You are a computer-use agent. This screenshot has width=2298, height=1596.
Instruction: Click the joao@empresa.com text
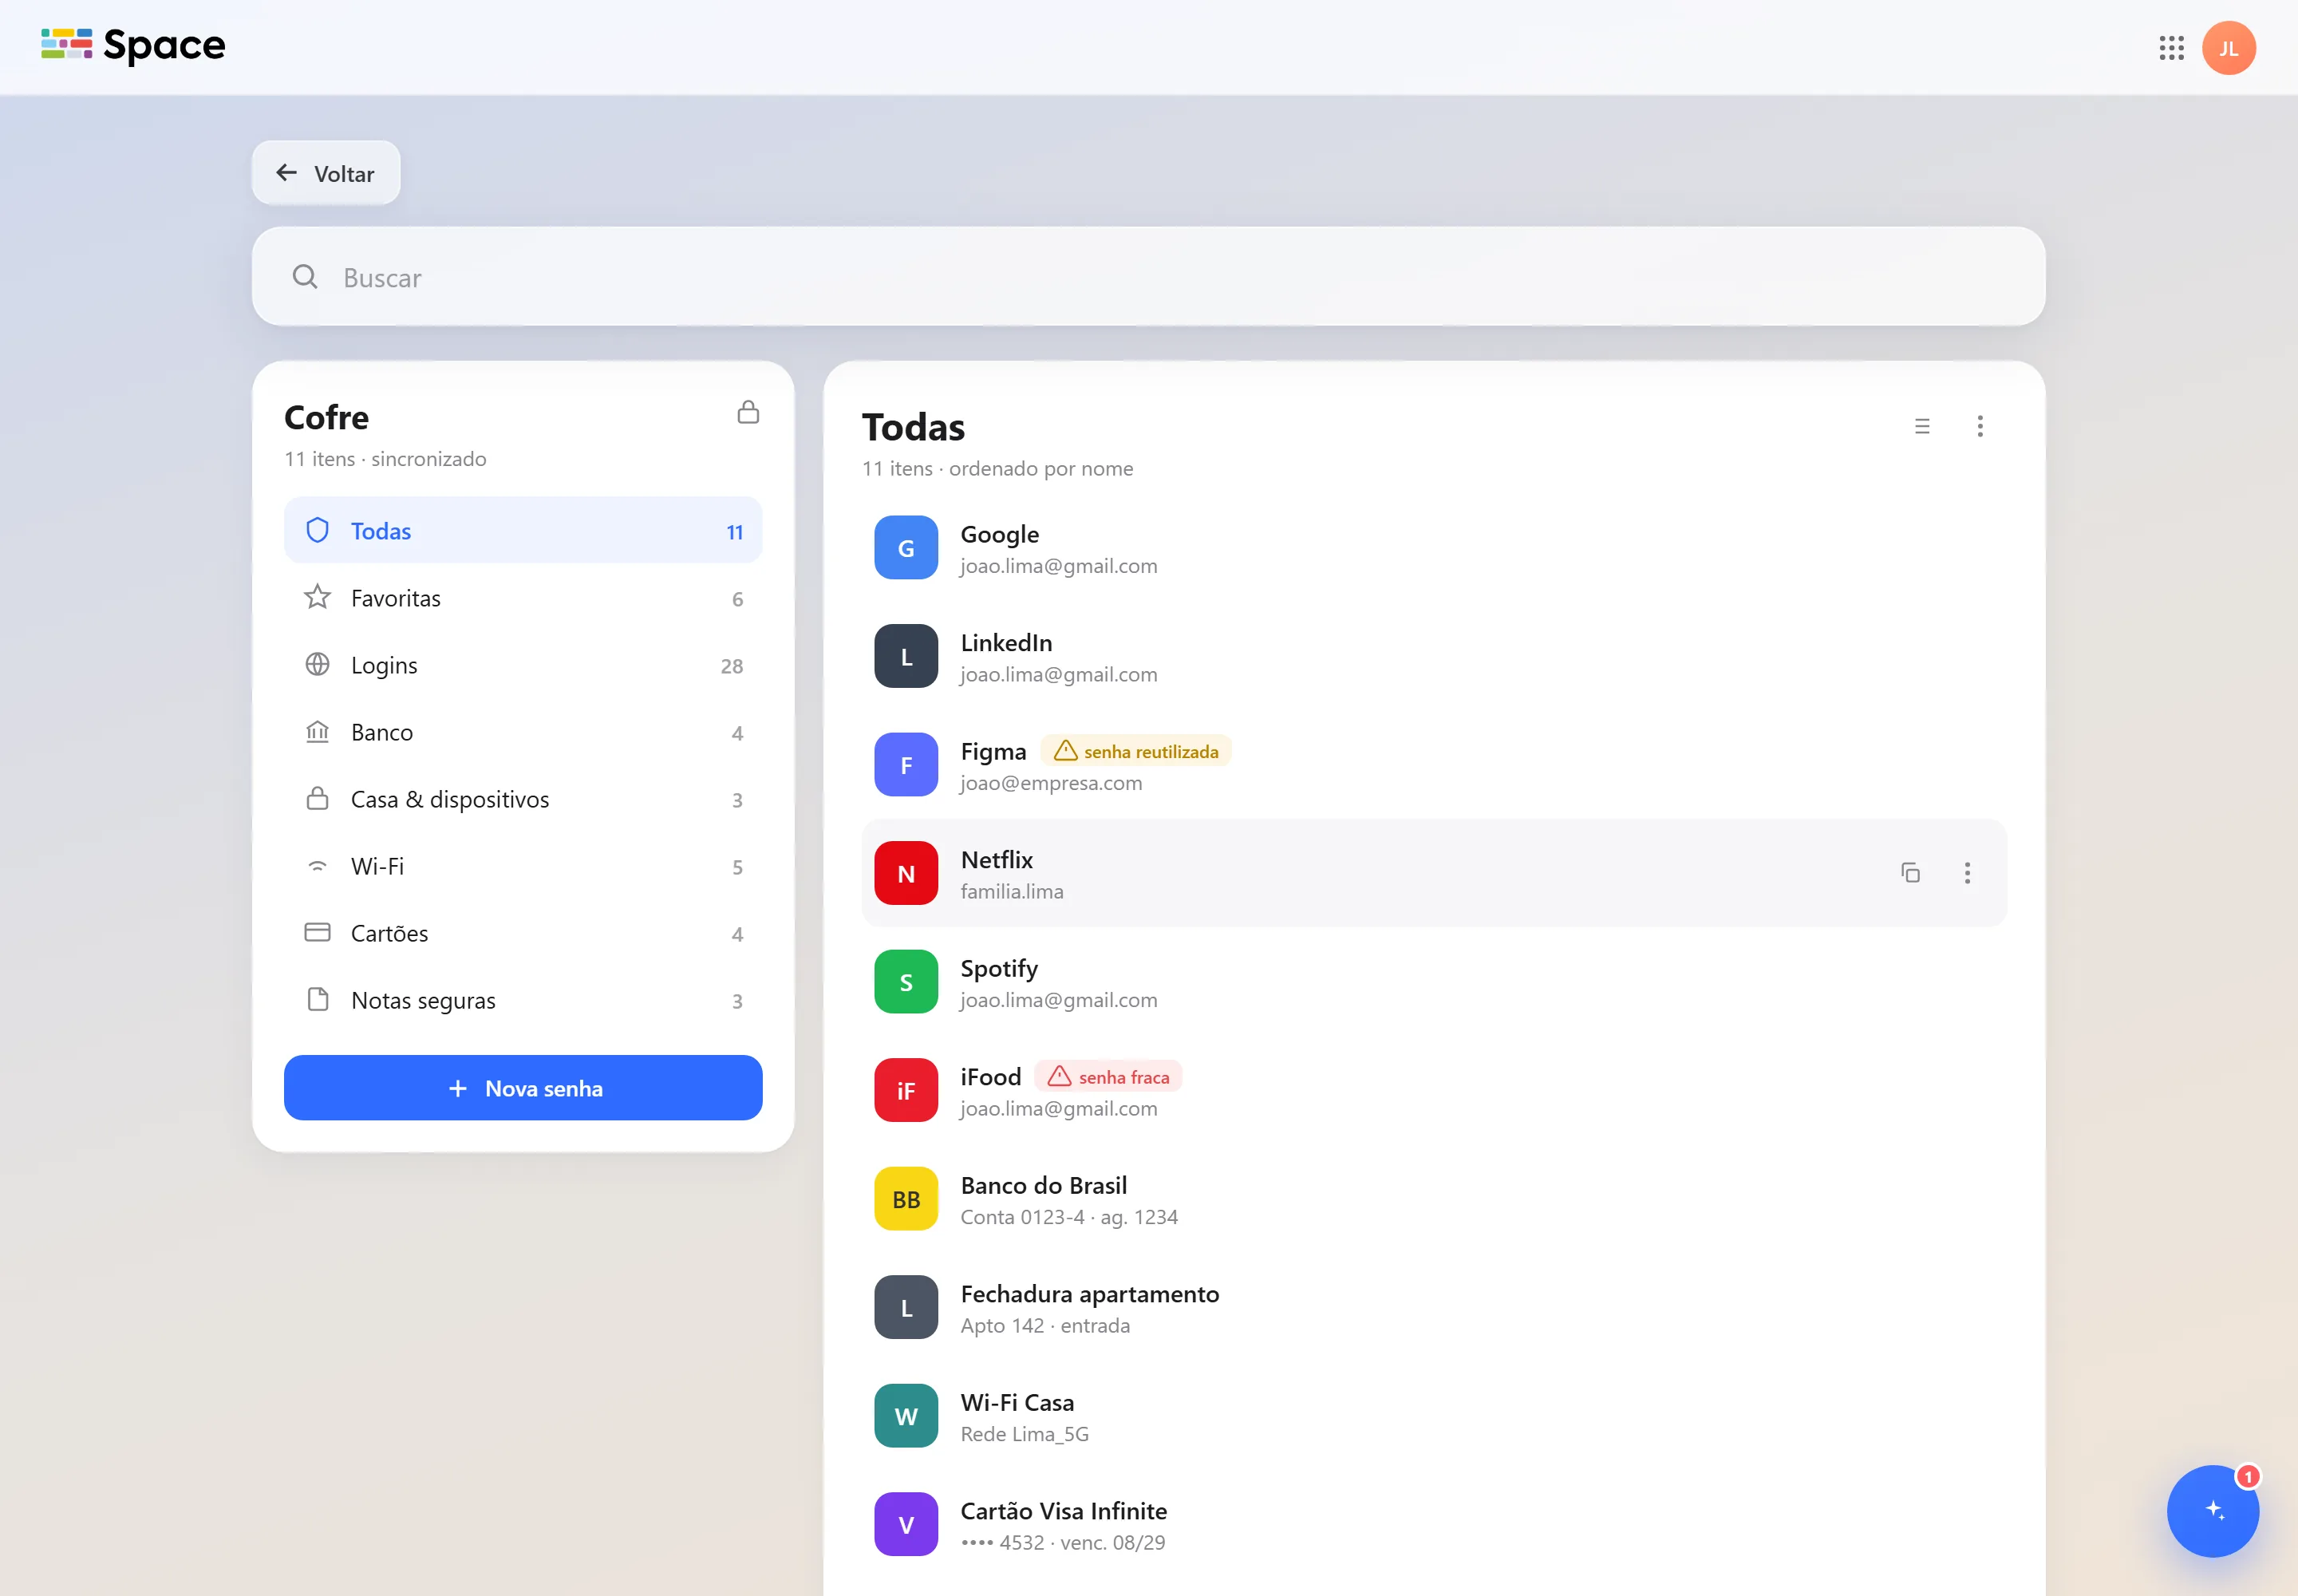click(1051, 783)
